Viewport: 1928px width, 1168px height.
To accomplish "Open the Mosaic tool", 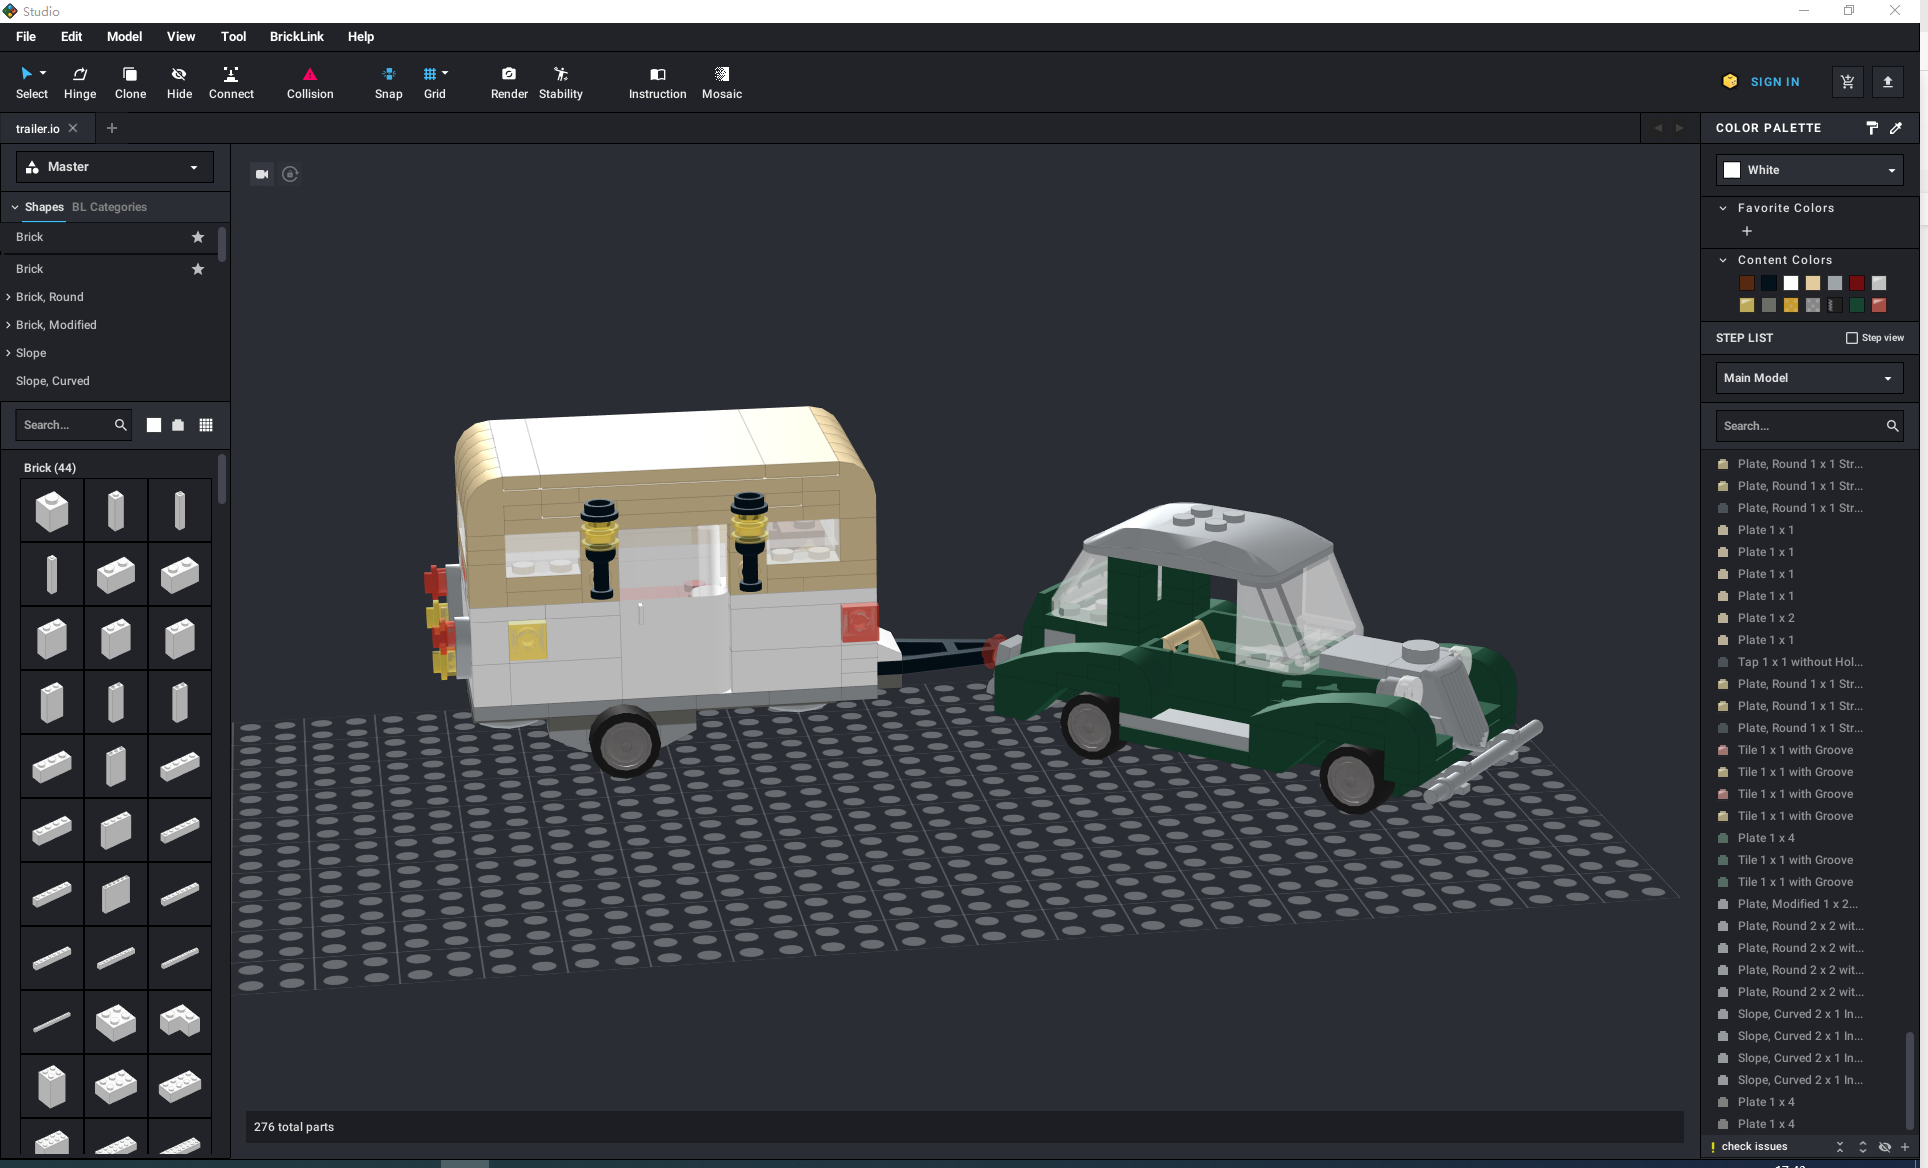I will coord(722,82).
